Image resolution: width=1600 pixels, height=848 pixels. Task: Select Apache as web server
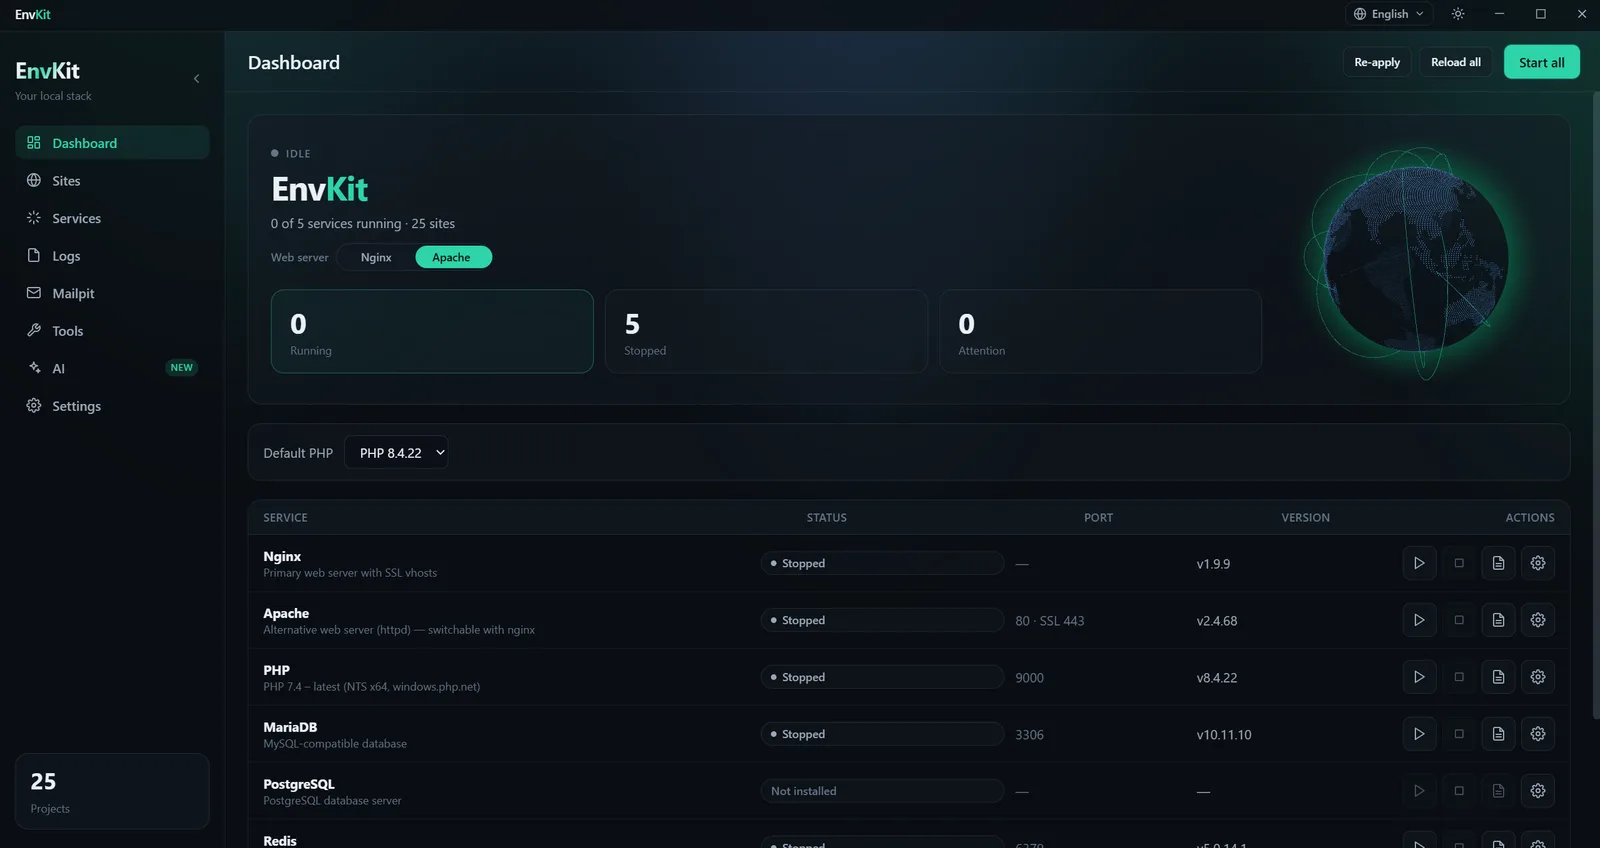click(453, 257)
